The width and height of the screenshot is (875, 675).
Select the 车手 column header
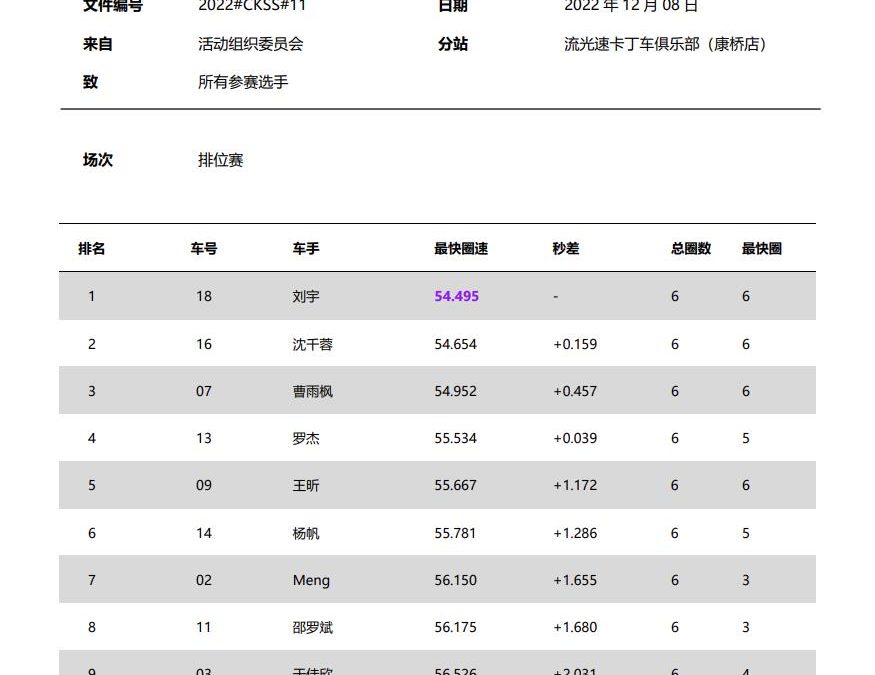coord(306,249)
